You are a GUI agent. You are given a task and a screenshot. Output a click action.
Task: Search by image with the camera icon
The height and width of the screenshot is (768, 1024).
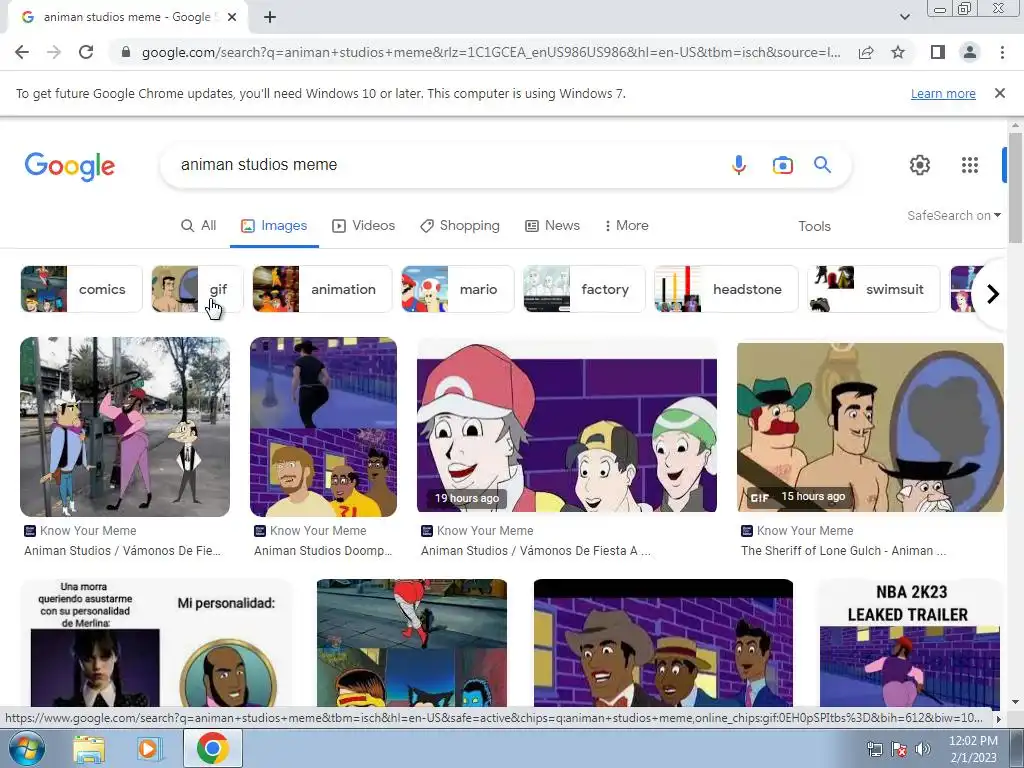(x=782, y=165)
